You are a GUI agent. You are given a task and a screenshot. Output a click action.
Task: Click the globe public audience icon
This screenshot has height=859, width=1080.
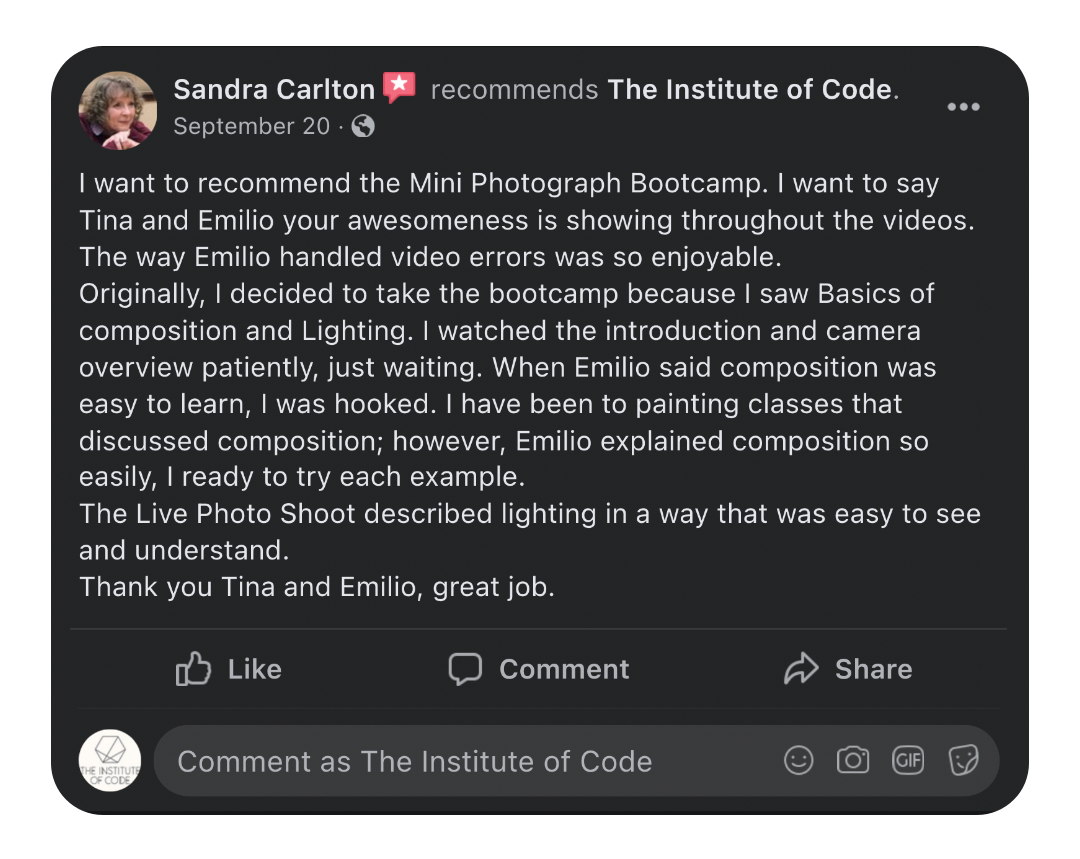coord(363,126)
